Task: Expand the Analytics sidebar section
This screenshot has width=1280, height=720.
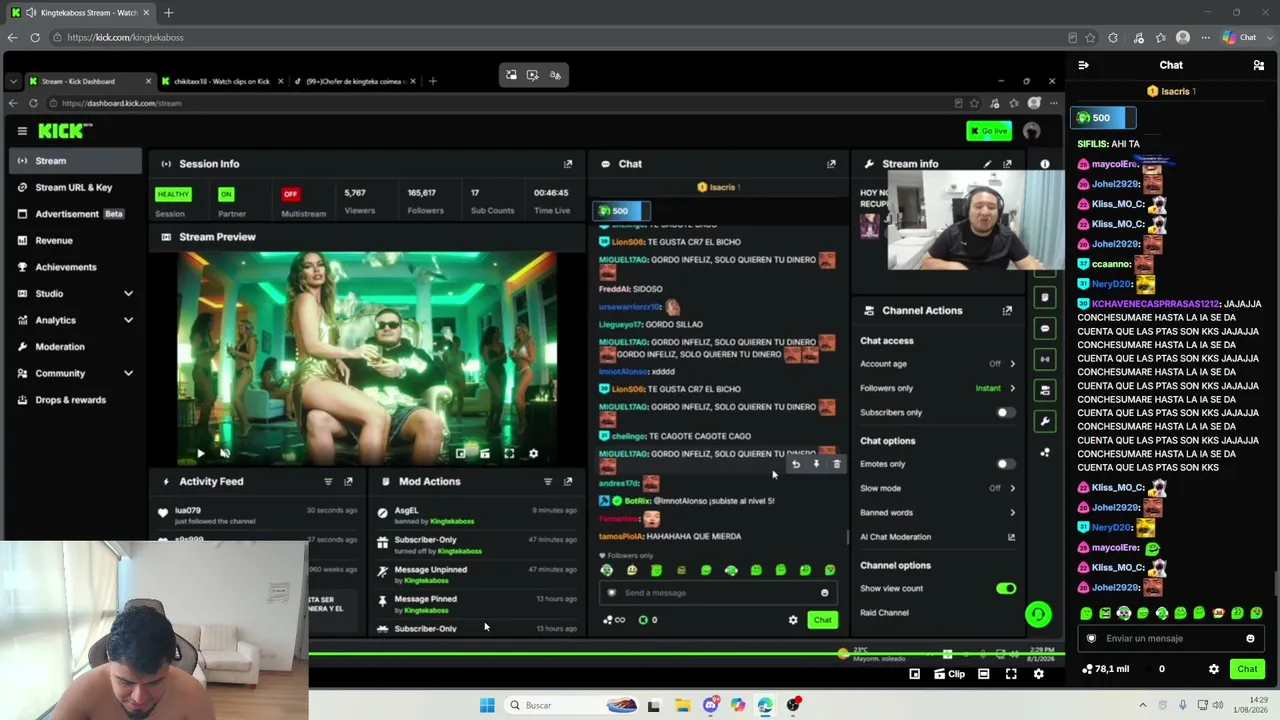Action: 128,320
